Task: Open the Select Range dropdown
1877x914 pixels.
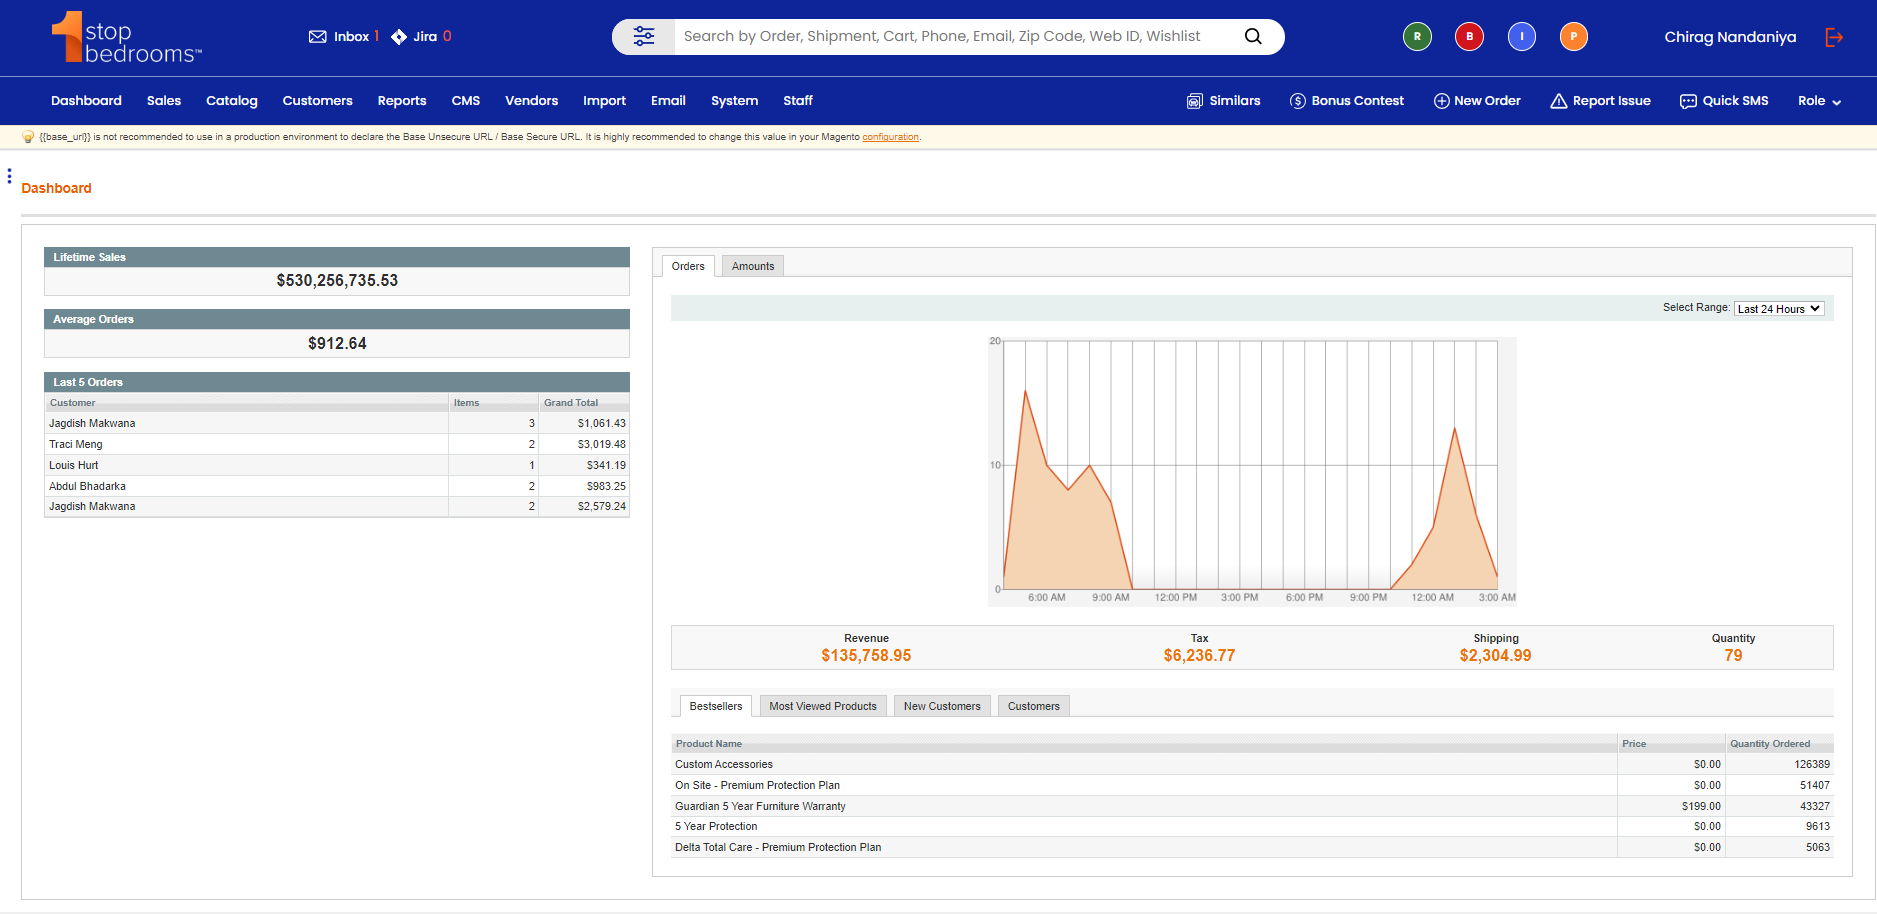Action: click(1779, 309)
